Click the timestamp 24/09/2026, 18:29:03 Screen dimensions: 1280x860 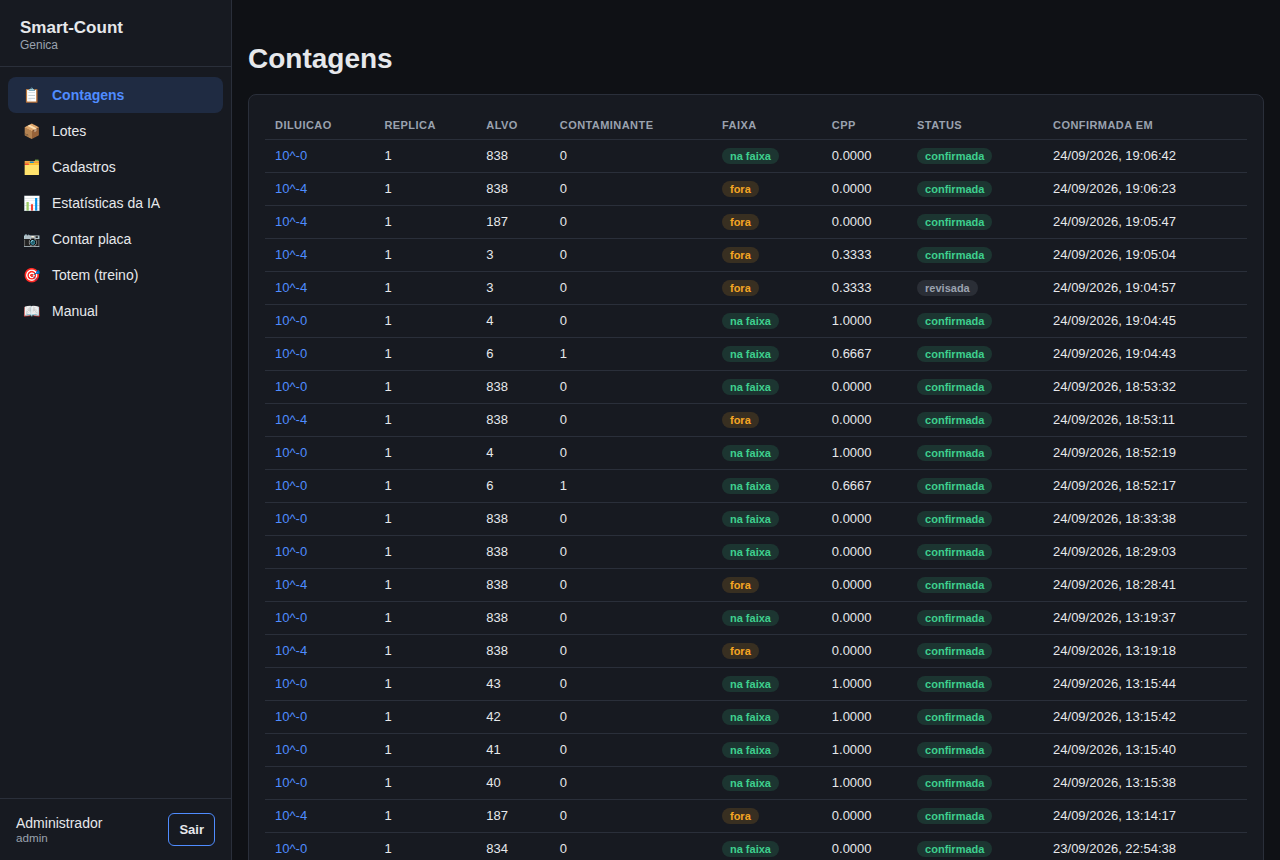pos(1114,552)
